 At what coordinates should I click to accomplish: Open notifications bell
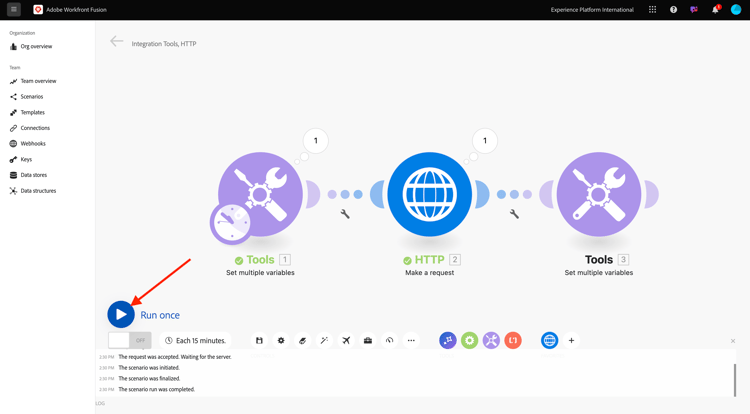click(x=716, y=10)
